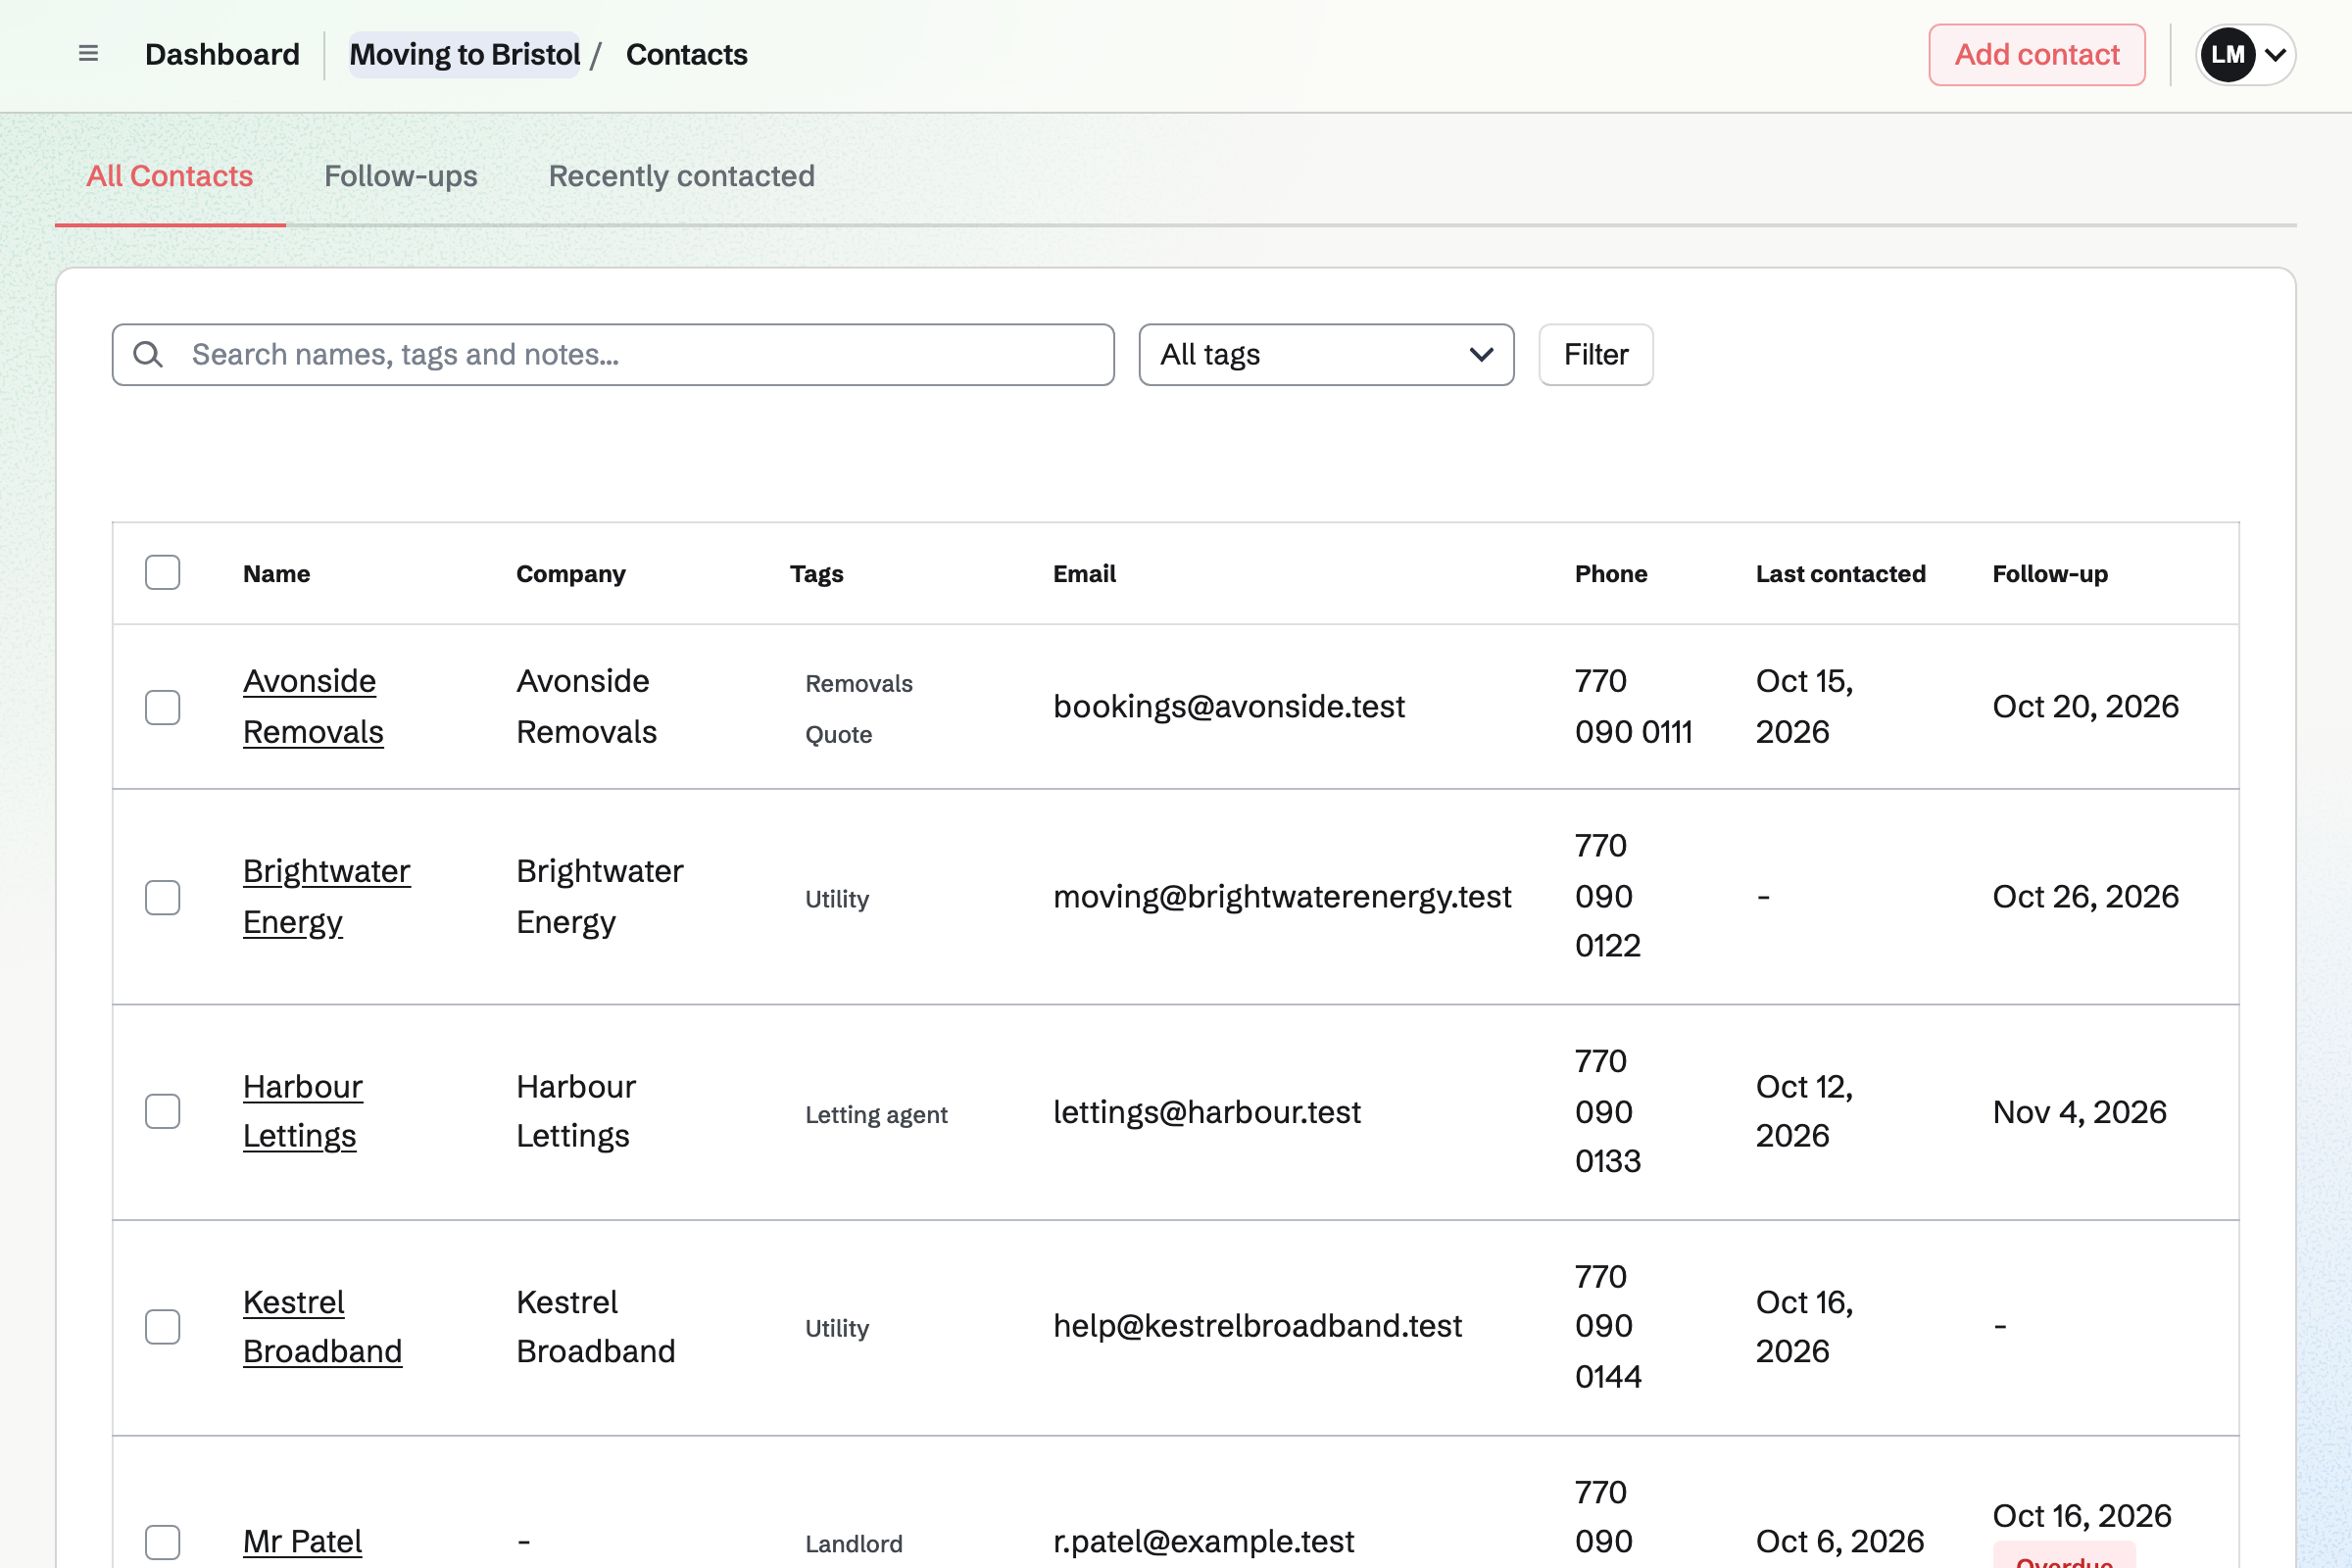Switch to the All Contacts tab
Screen dimensions: 2352x1568
coord(170,176)
